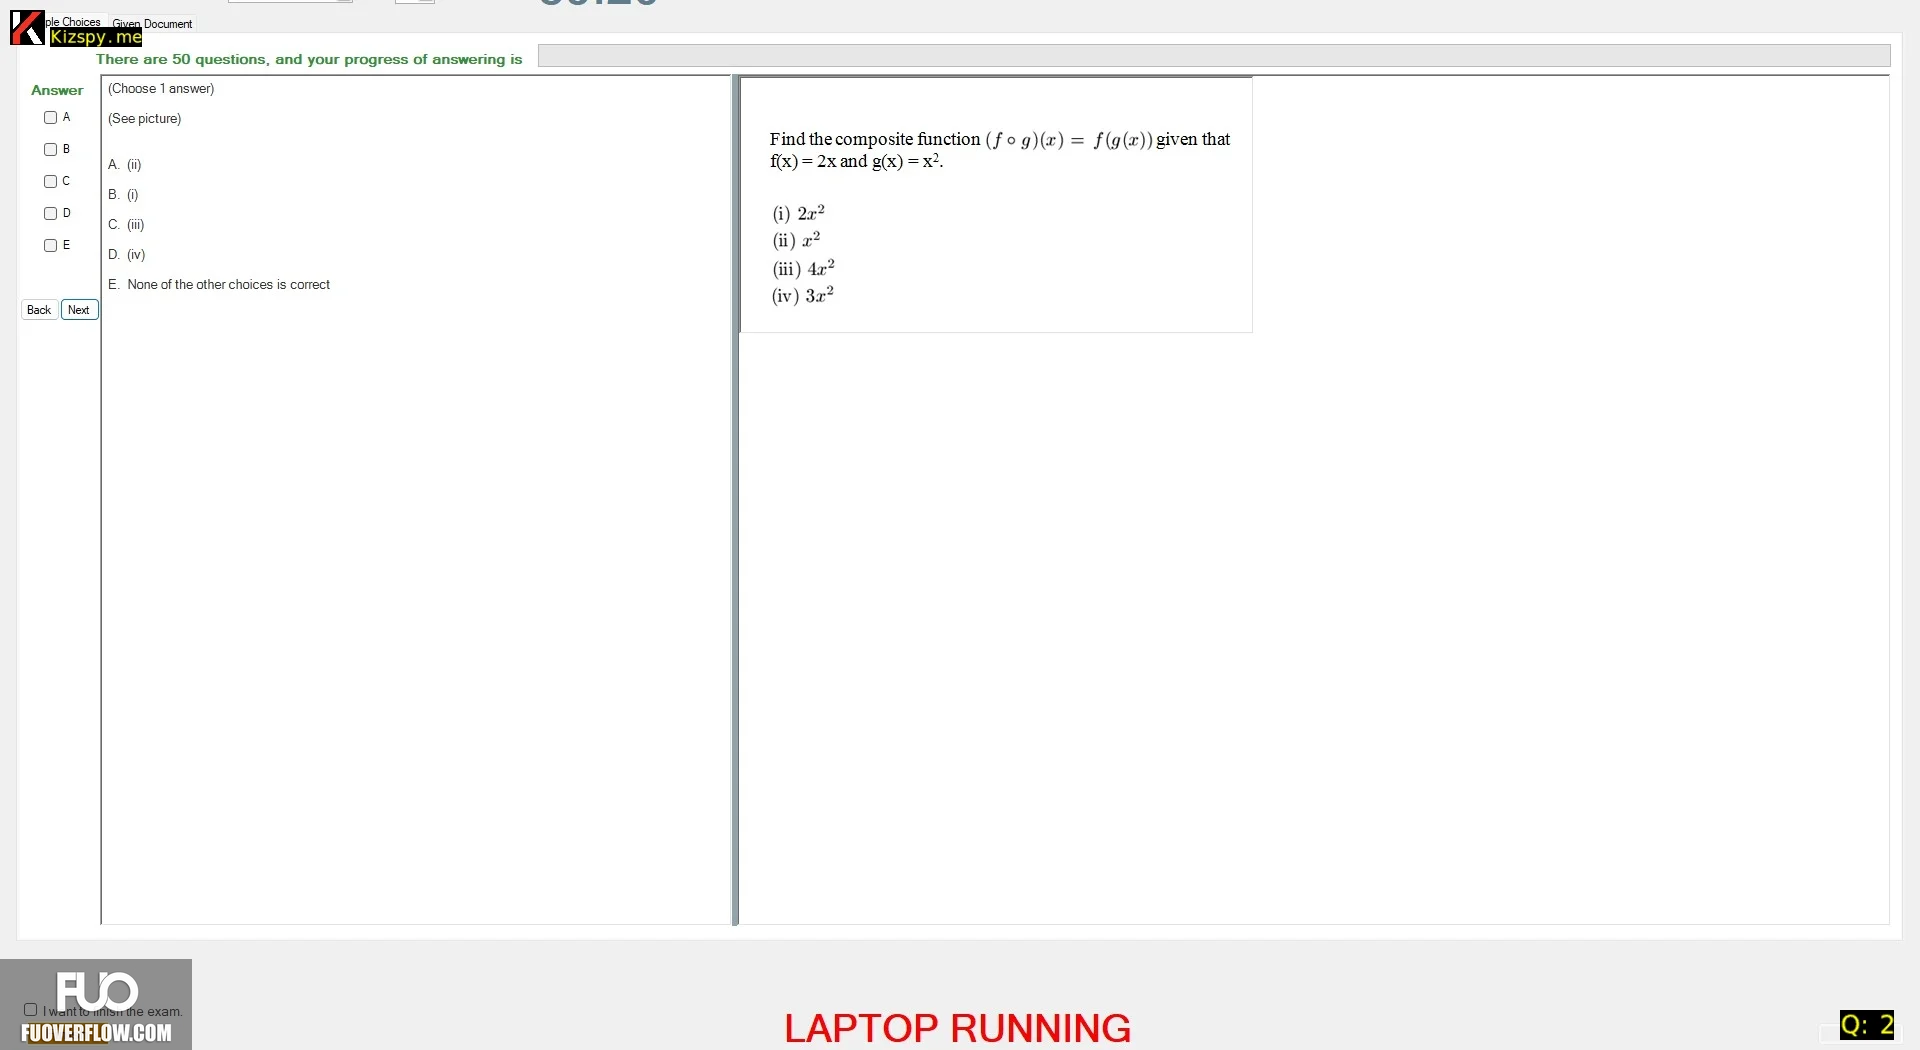Click the green 'Answer' heading
This screenshot has height=1050, width=1920.
[57, 90]
